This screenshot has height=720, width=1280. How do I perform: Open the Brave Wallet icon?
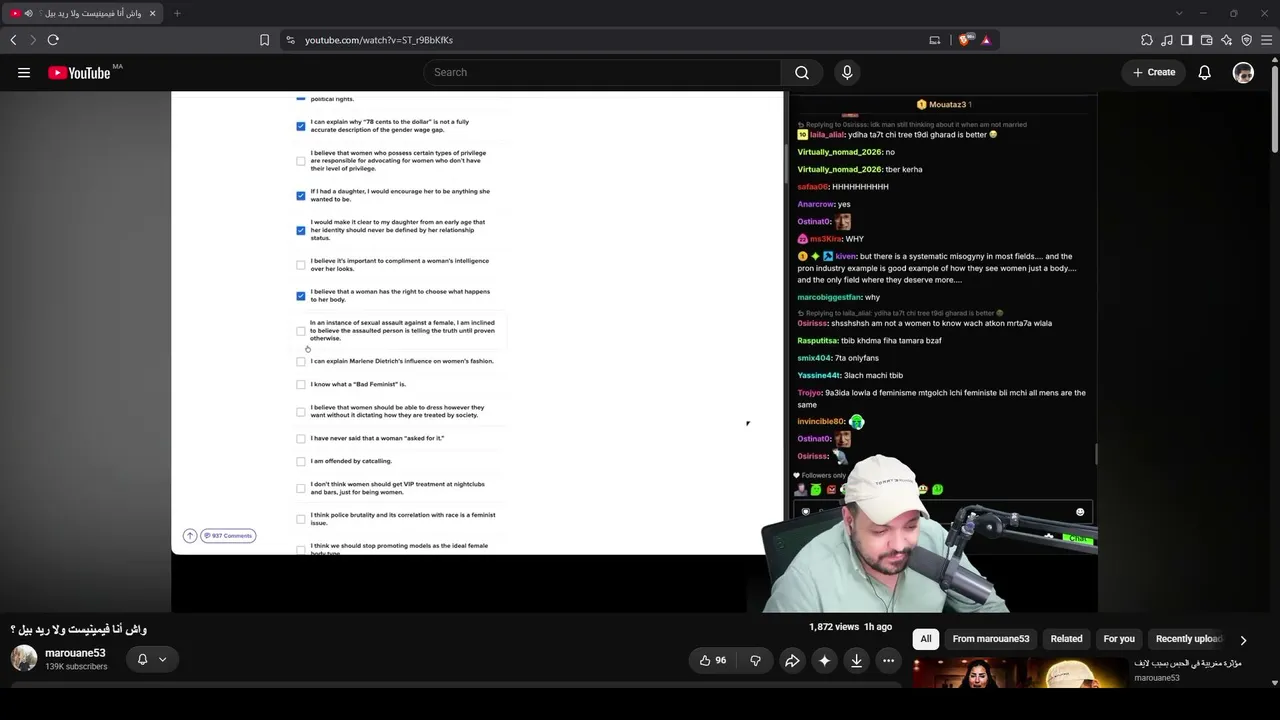(1206, 40)
